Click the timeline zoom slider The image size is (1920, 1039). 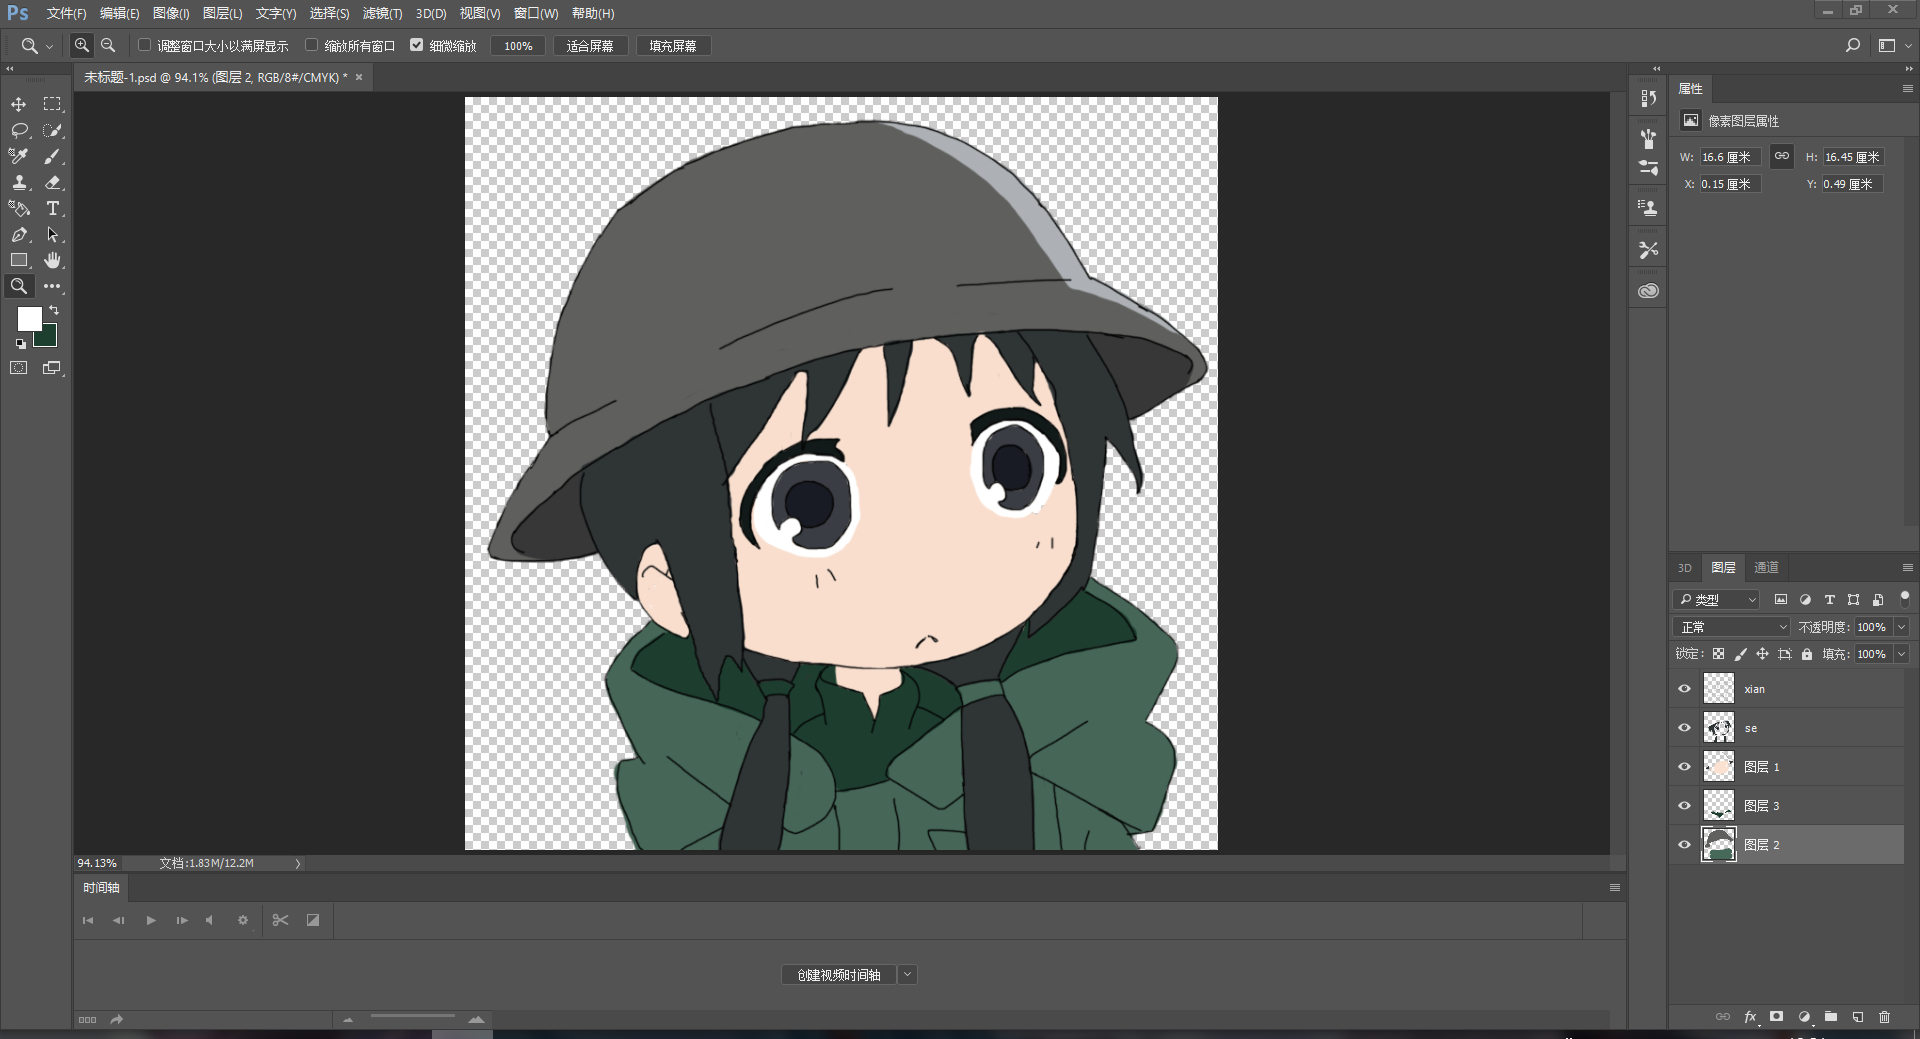[x=412, y=1017]
